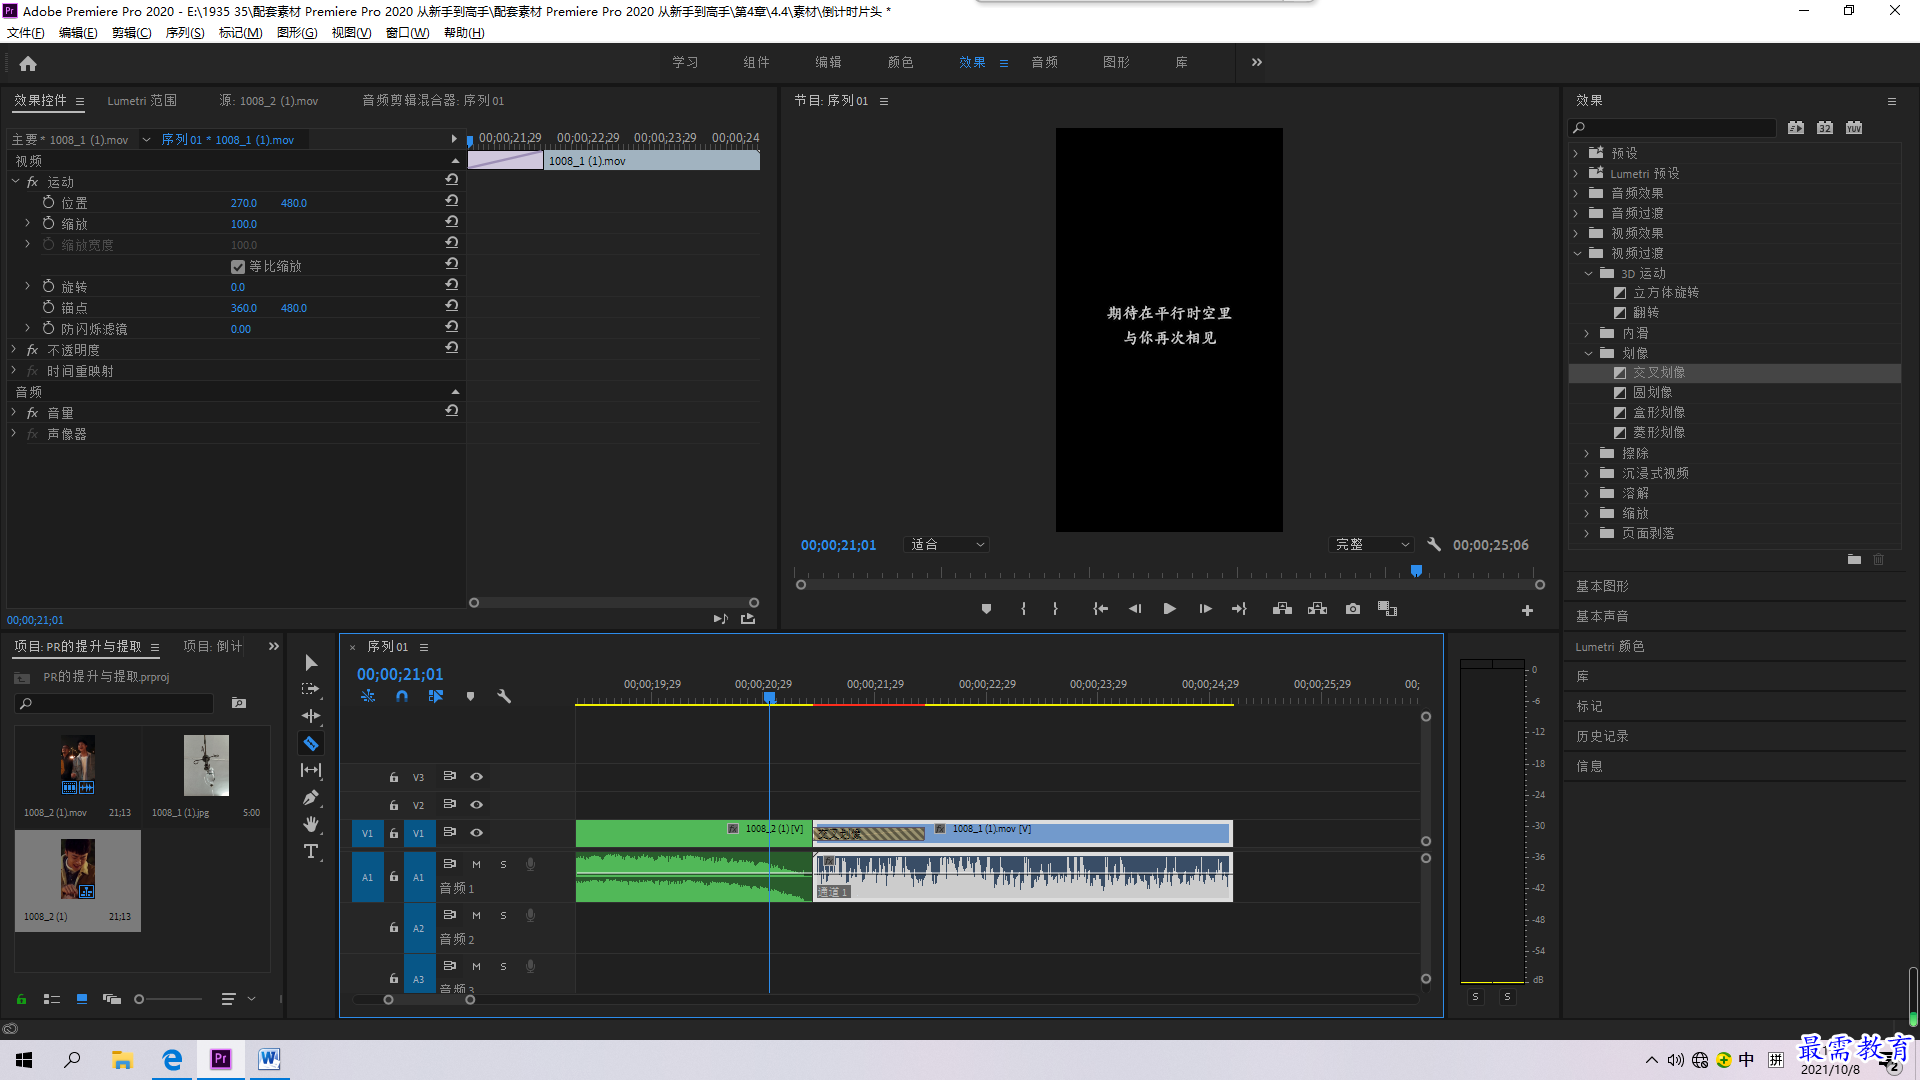Go to In point

tap(1100, 609)
